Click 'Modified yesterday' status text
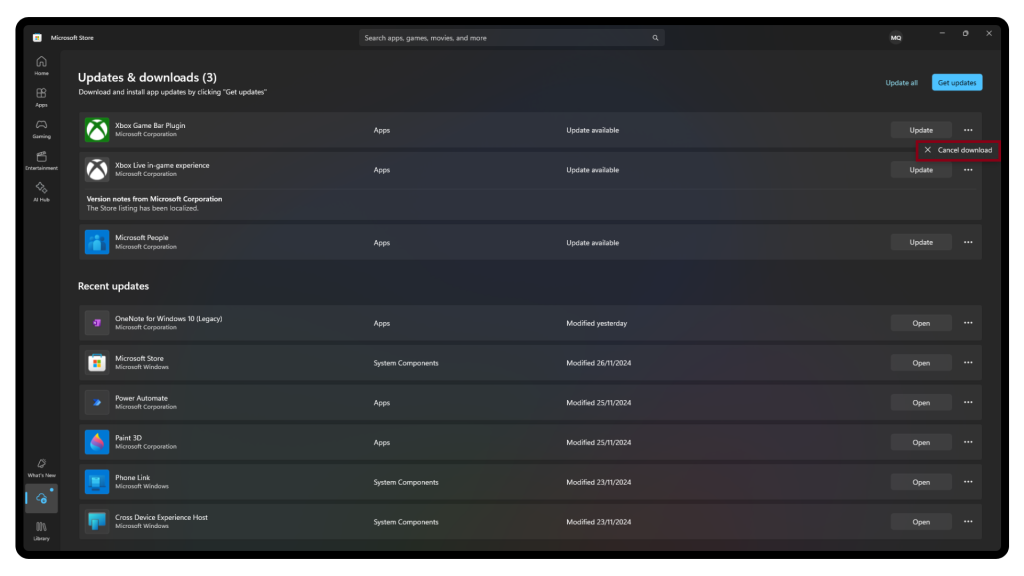Screen dimensions: 1024x576 point(596,323)
